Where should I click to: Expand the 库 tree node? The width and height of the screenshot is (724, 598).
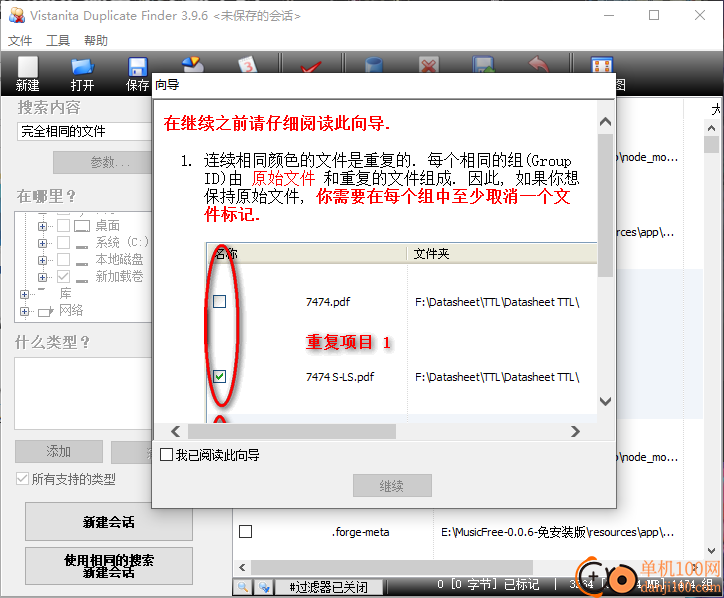[x=24, y=294]
